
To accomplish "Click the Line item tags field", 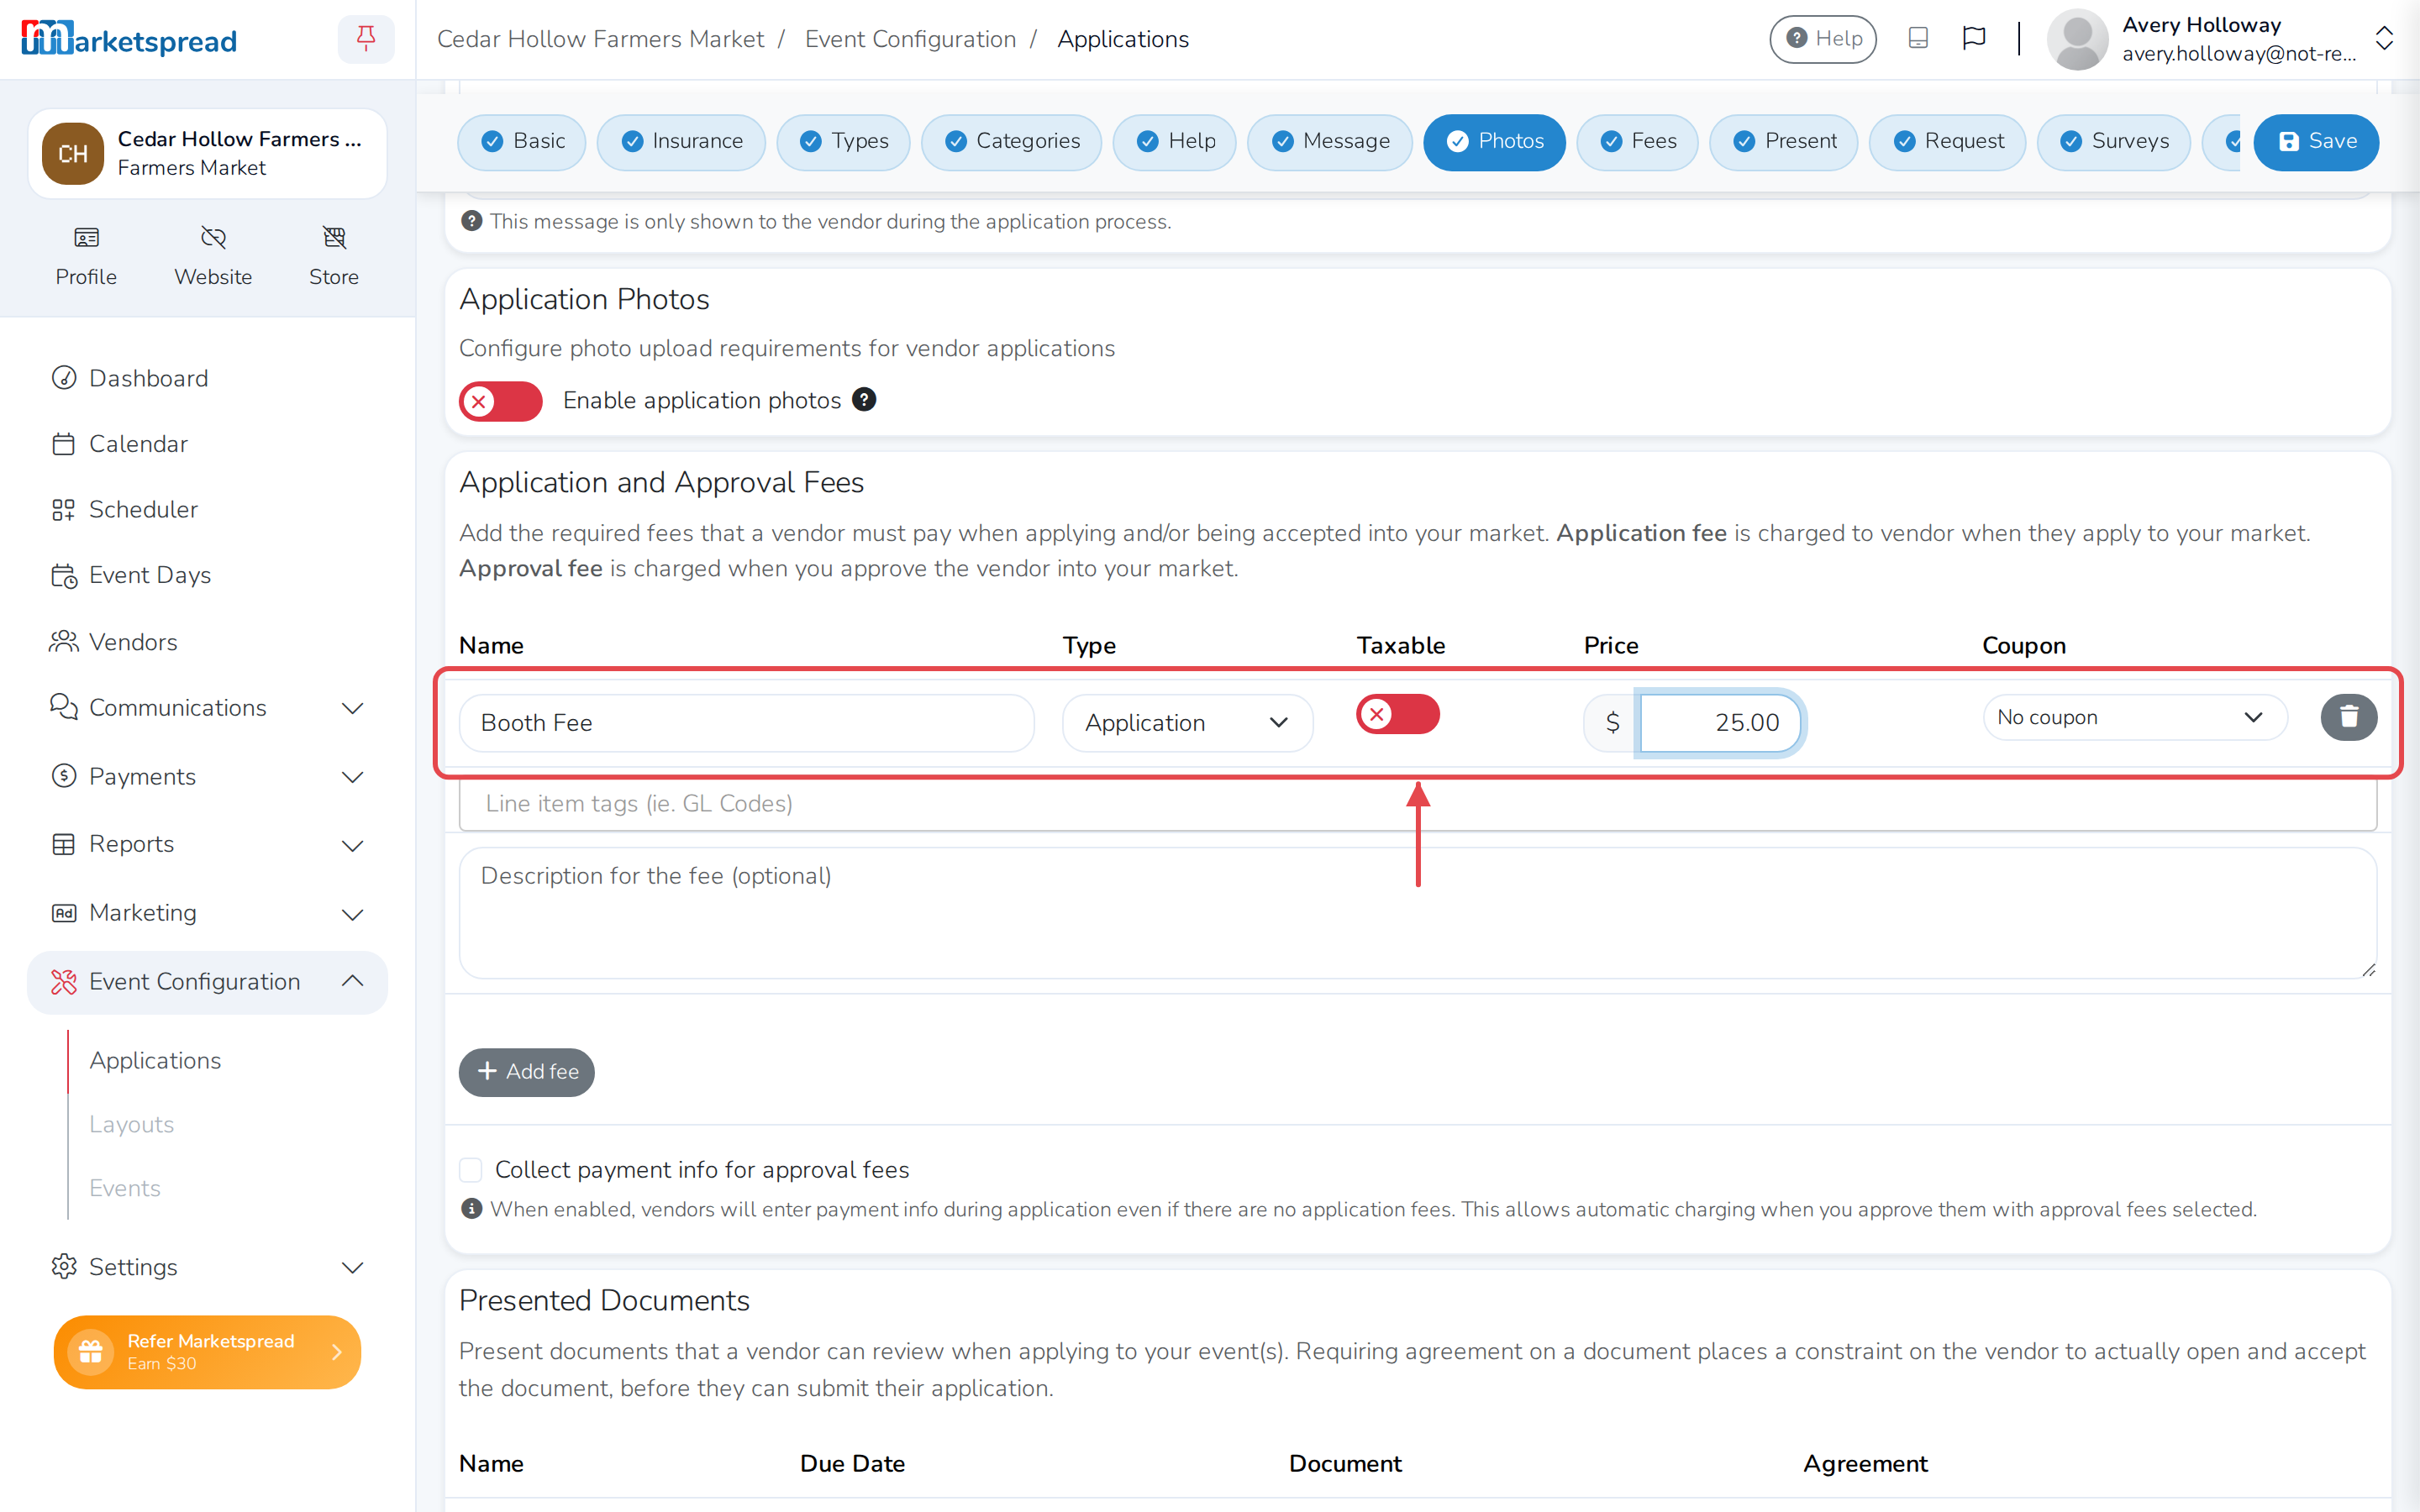I will tap(1418, 804).
